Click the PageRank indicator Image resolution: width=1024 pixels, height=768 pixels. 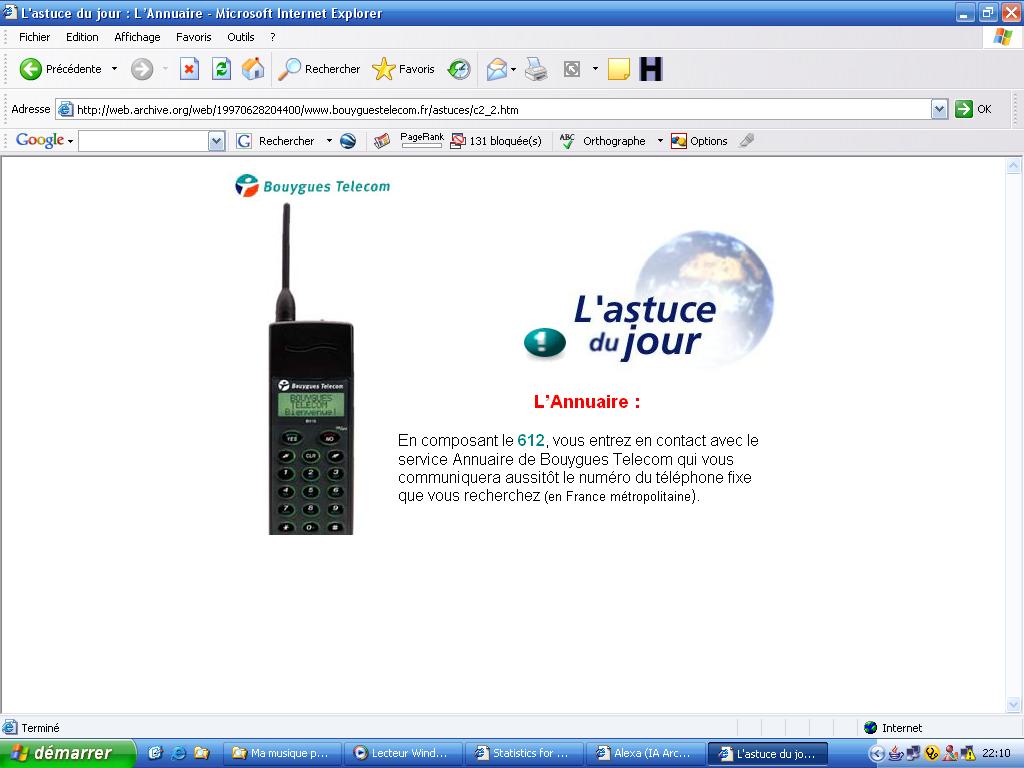click(x=421, y=140)
